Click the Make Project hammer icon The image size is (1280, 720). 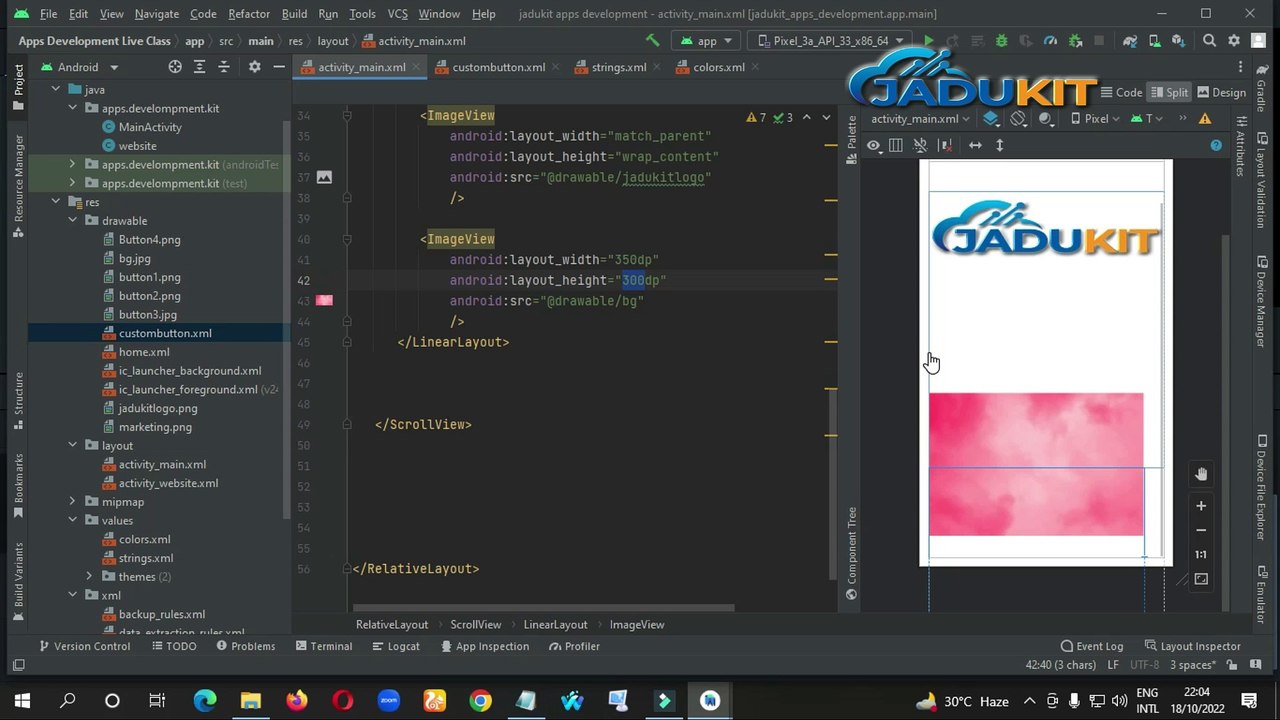click(652, 41)
